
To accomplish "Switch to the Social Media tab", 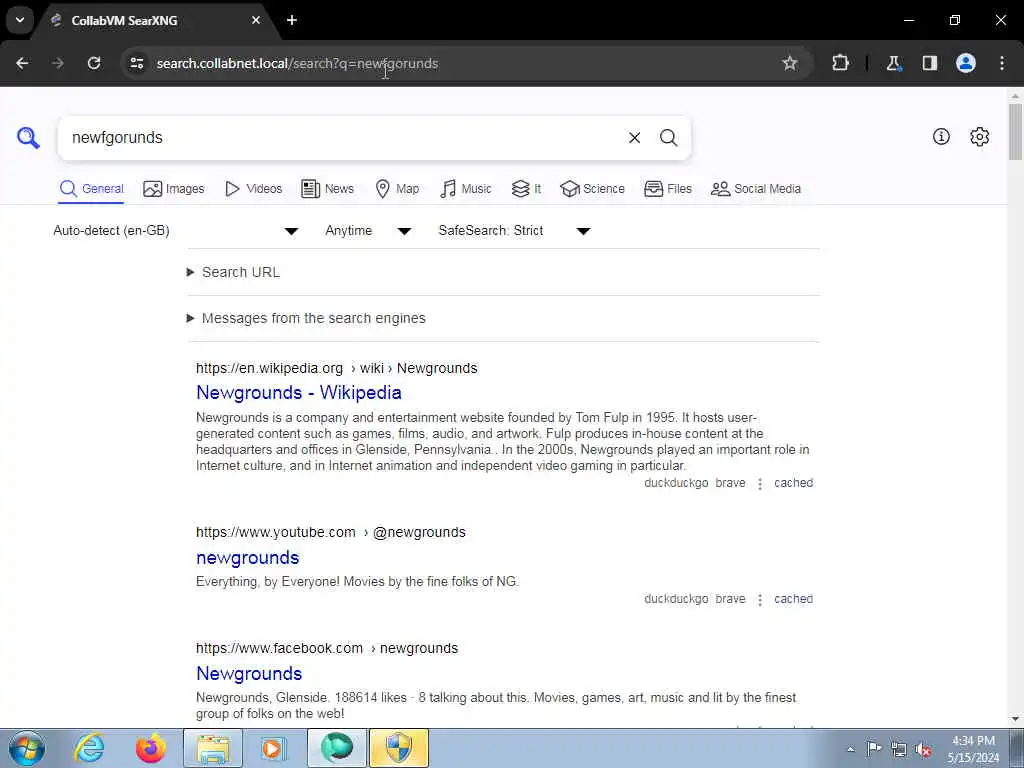I will (x=756, y=189).
